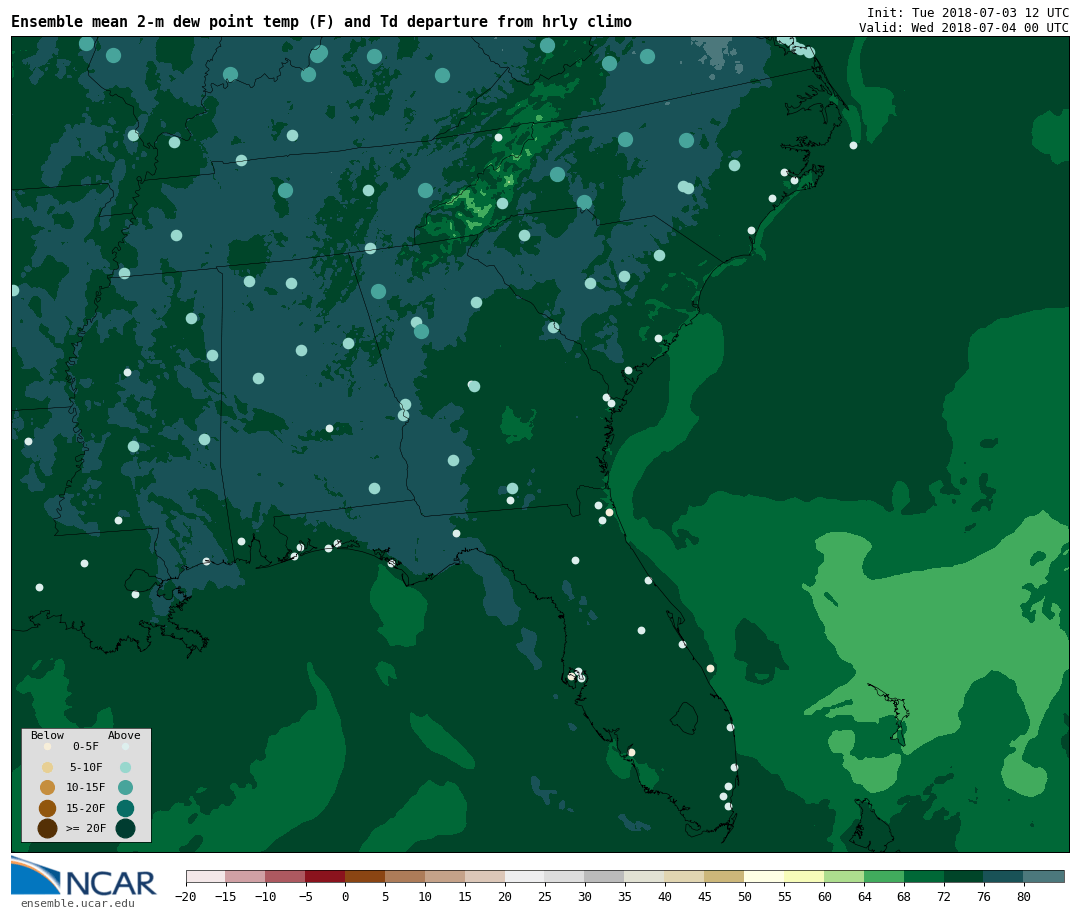
Task: Select the 45 to 50 khaki colorbar swatch
Action: coord(725,876)
